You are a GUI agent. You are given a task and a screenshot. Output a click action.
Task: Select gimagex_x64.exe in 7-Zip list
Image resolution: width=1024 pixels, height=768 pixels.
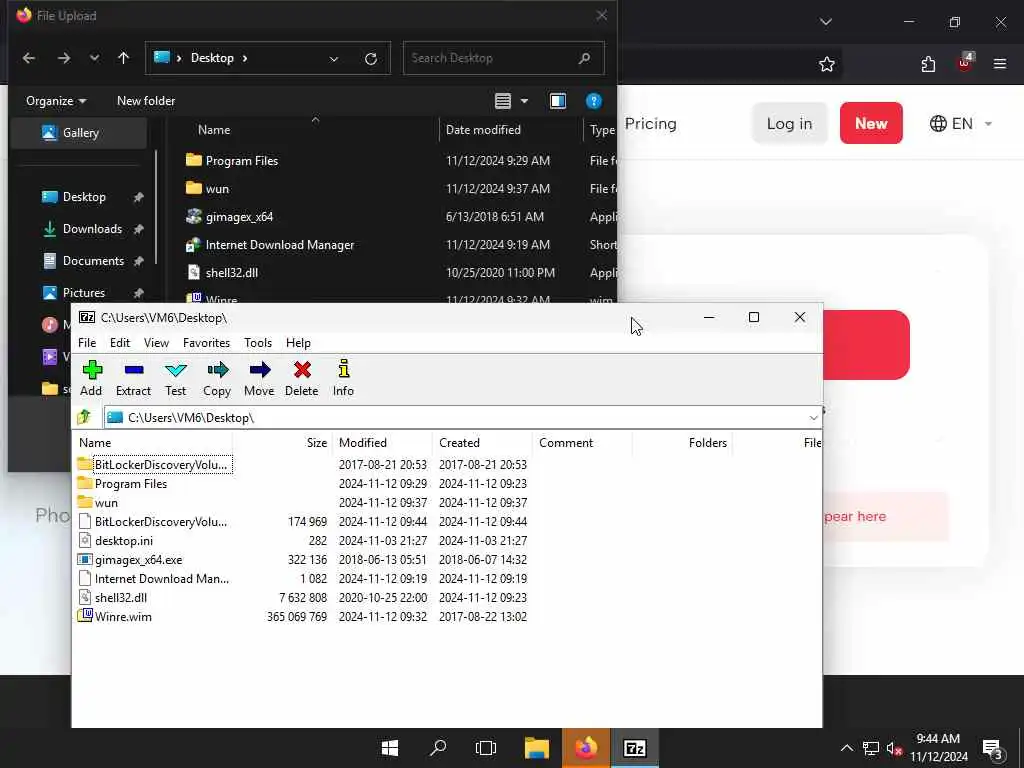click(138, 560)
